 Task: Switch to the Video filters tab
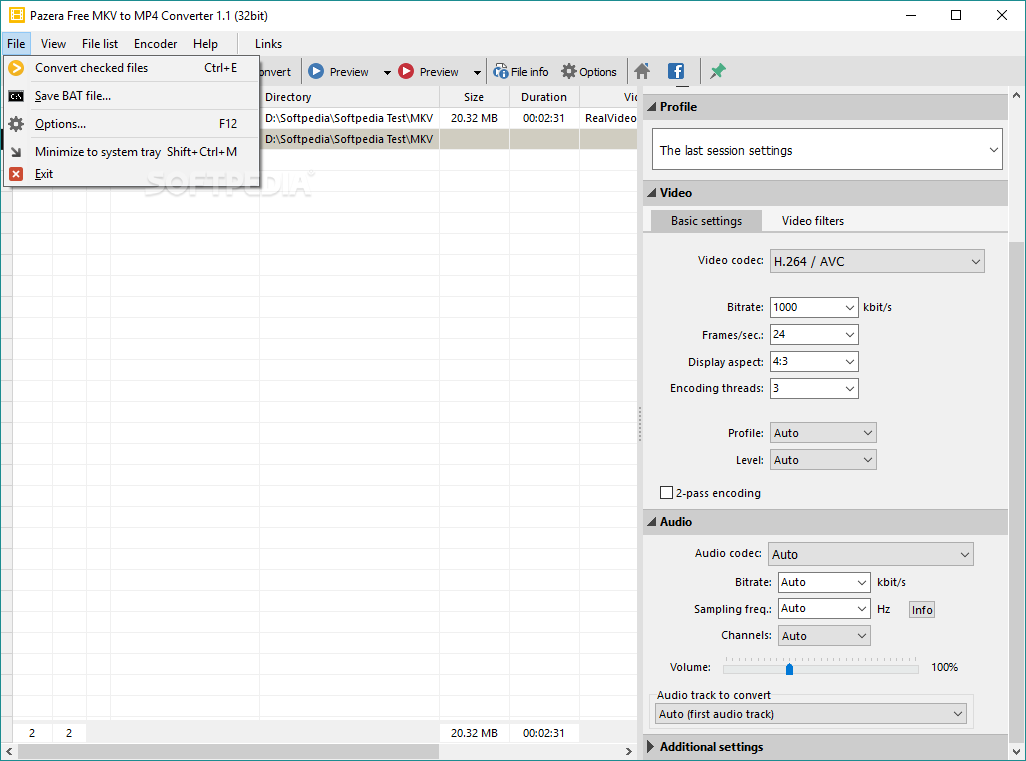(x=813, y=221)
